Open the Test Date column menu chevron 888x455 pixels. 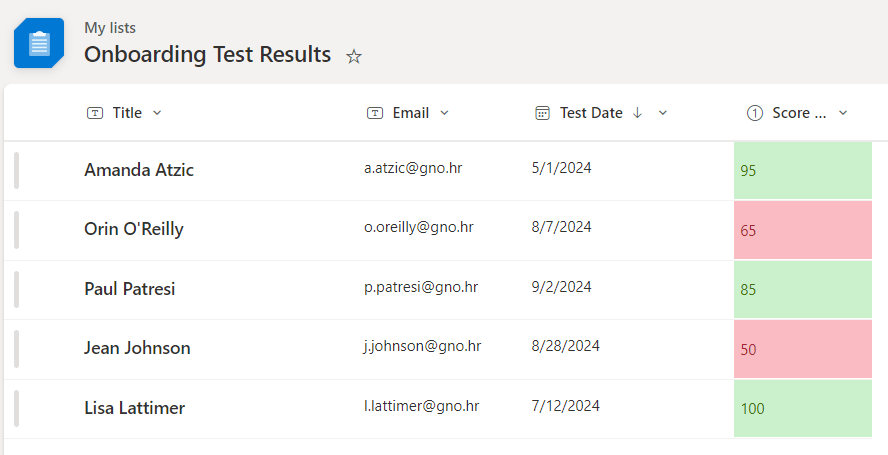click(x=662, y=113)
